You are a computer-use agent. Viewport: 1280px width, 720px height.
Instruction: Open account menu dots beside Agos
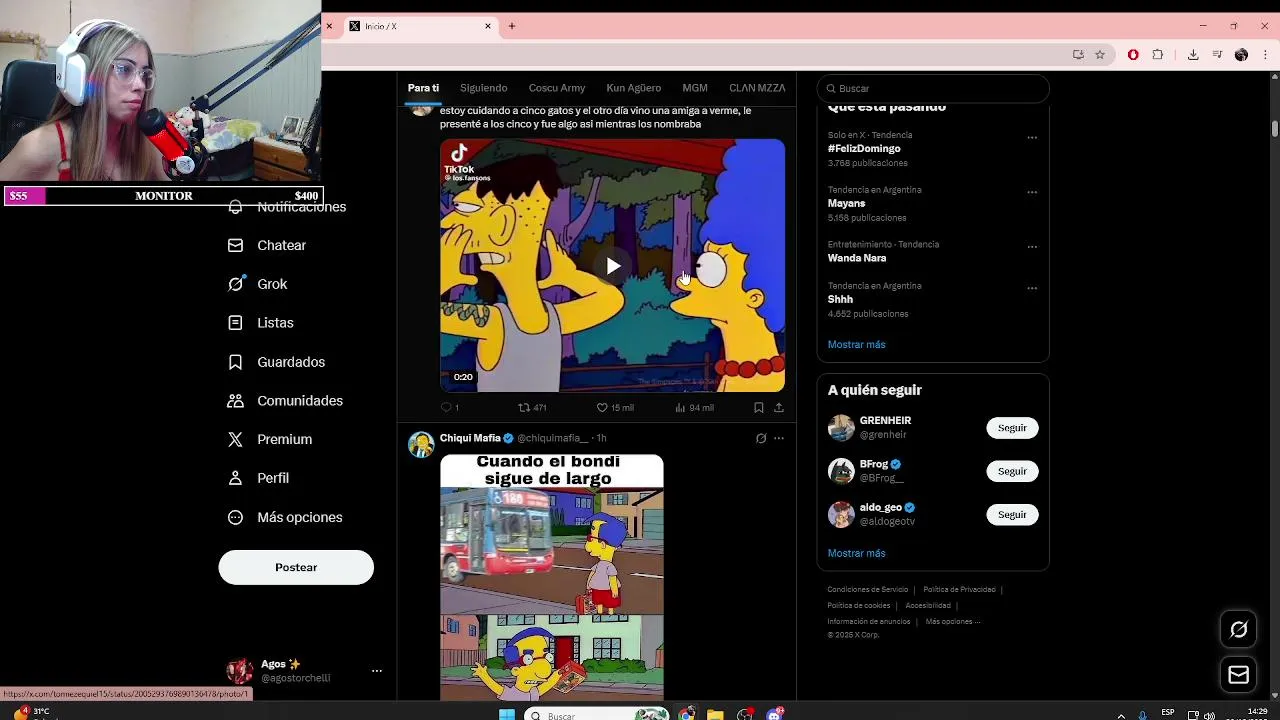pyautogui.click(x=377, y=671)
